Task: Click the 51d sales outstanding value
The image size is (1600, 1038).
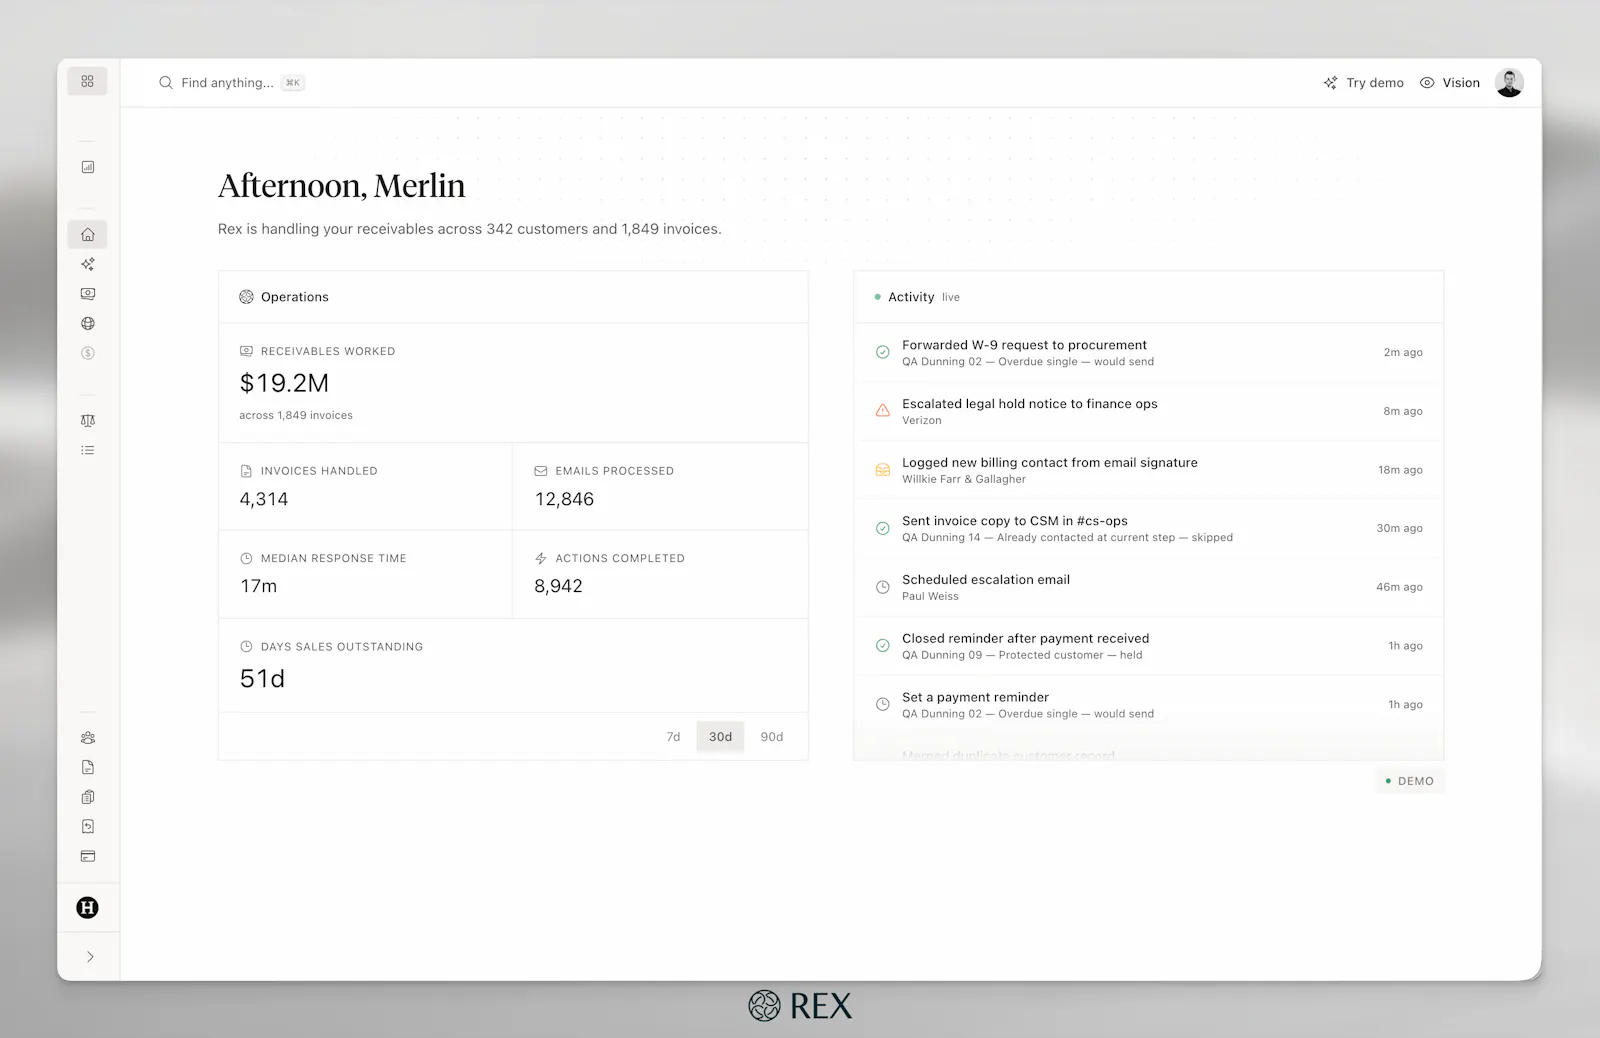Action: click(x=262, y=679)
